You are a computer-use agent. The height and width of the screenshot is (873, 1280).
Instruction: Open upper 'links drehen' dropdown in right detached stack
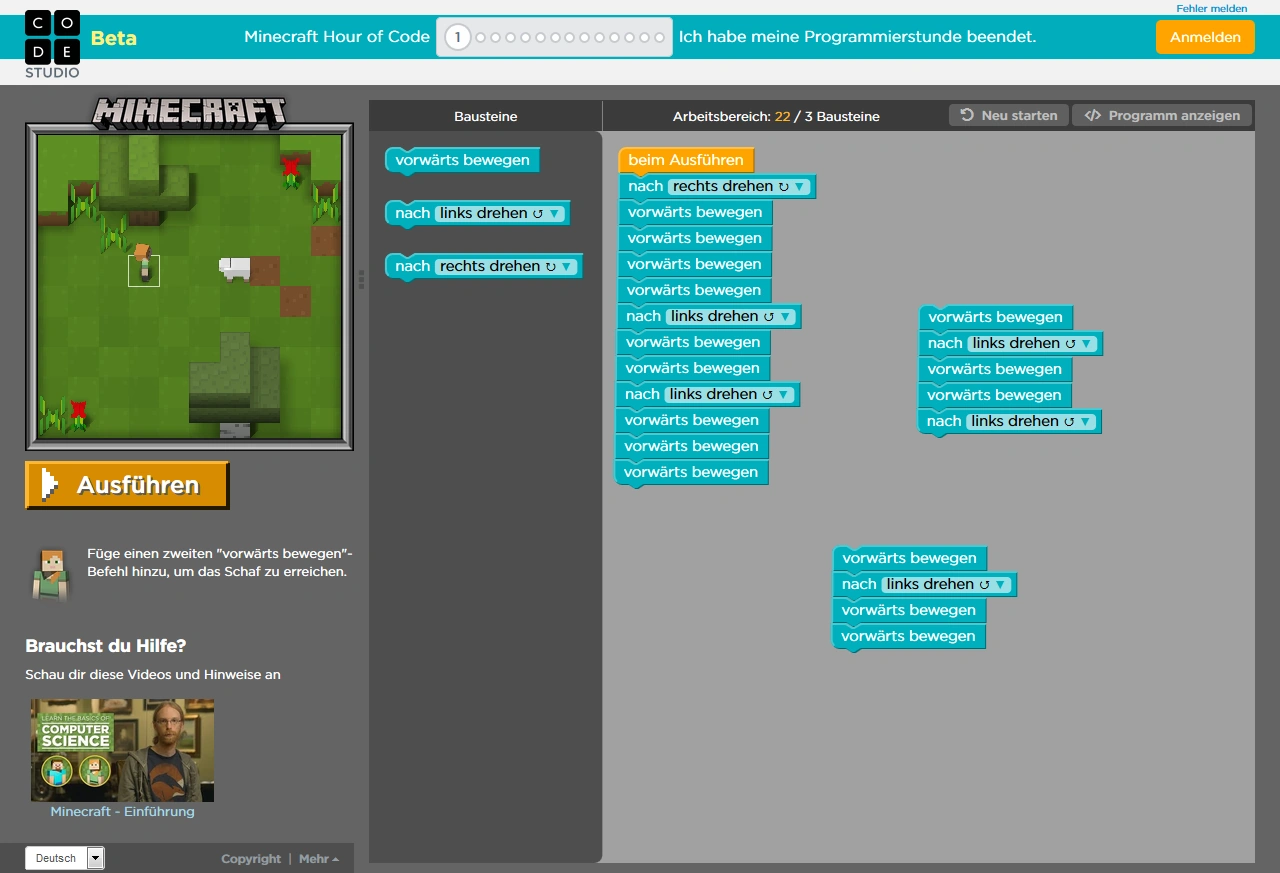[x=1032, y=343]
